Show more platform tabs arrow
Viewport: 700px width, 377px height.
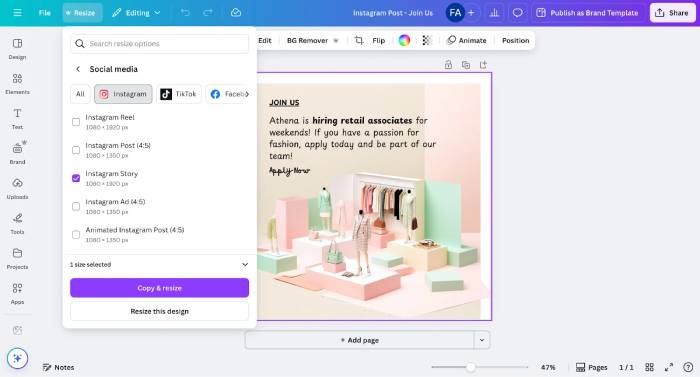[247, 94]
